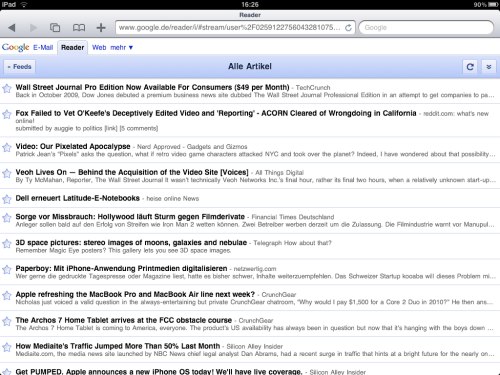The width and height of the screenshot is (500, 375).
Task: Star the Paperboy iPhone-Anwendung article
Action: 7,270
